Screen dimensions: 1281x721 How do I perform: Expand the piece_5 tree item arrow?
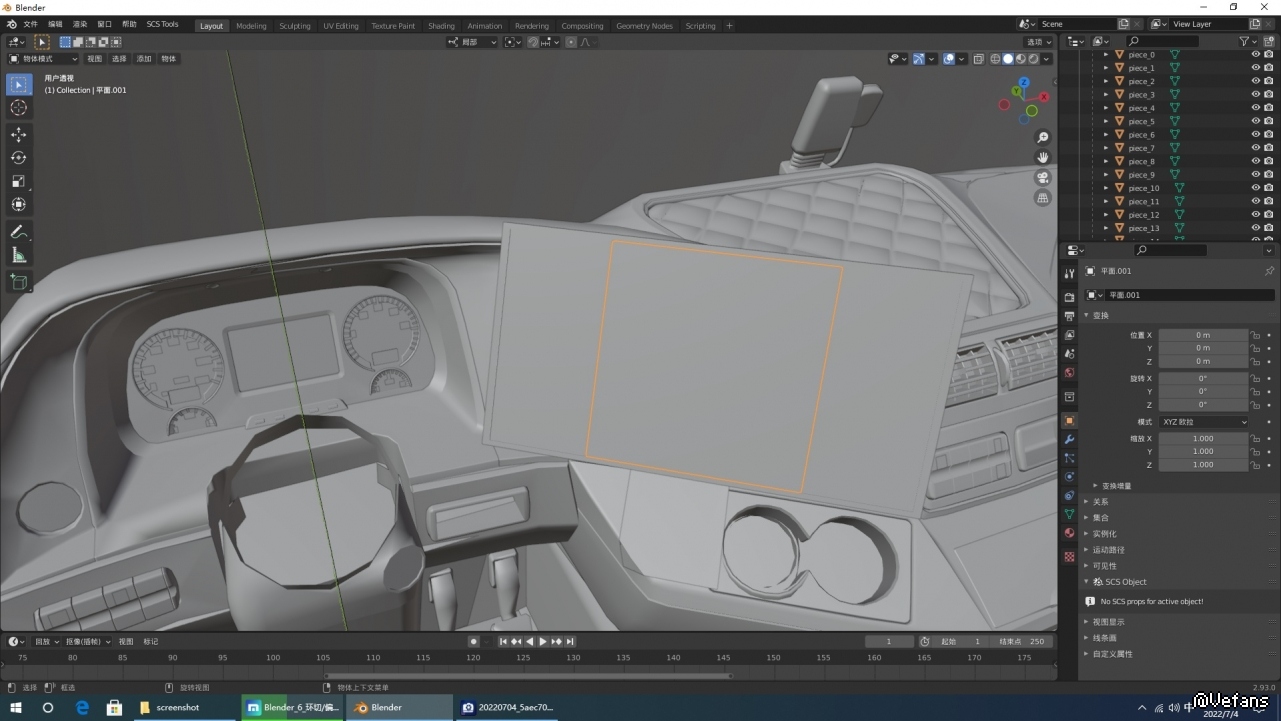coord(1106,122)
